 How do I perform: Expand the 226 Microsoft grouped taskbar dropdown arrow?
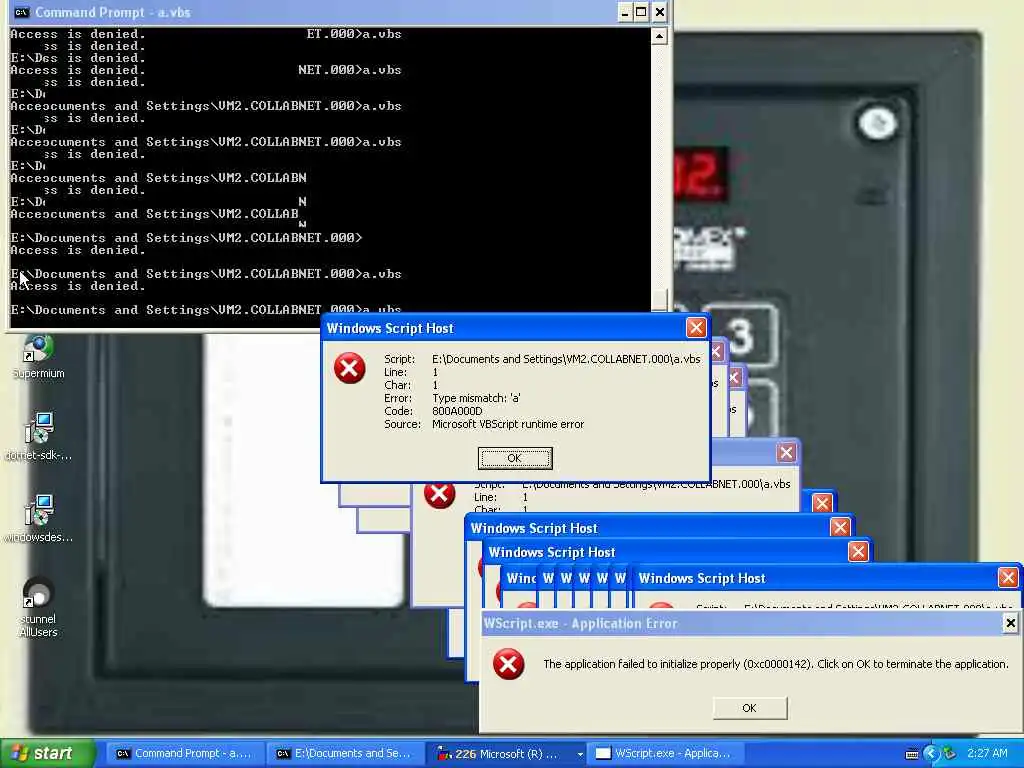pos(579,754)
